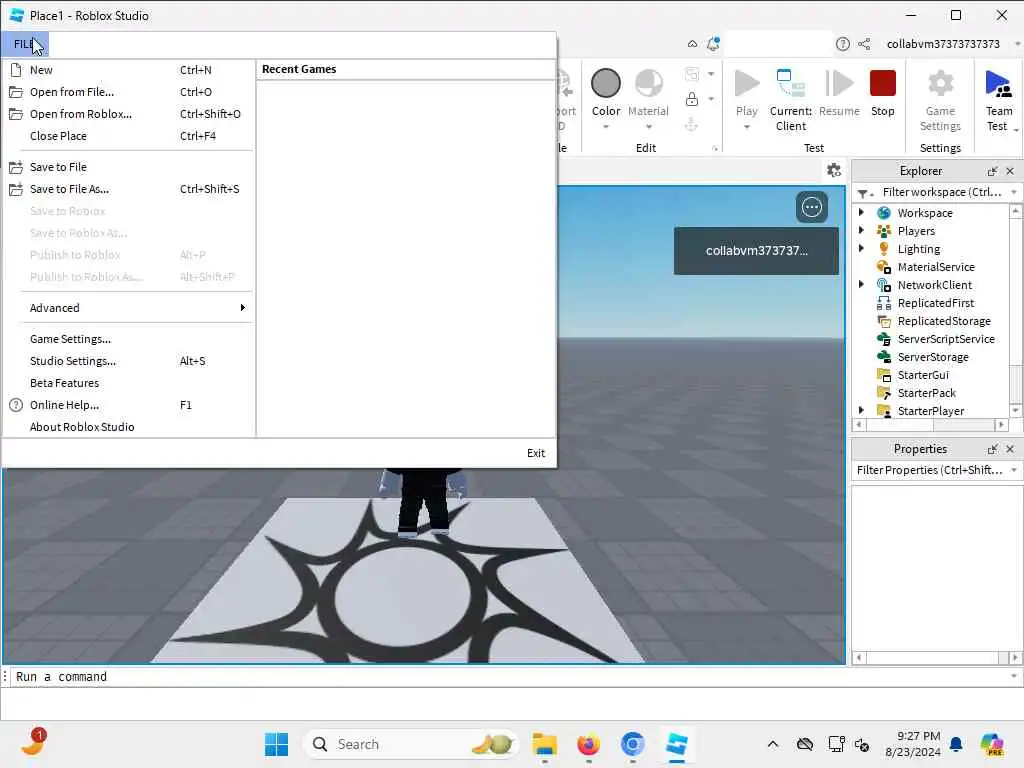Expand the NetworkClient tree node arrow
The height and width of the screenshot is (768, 1024).
861,284
